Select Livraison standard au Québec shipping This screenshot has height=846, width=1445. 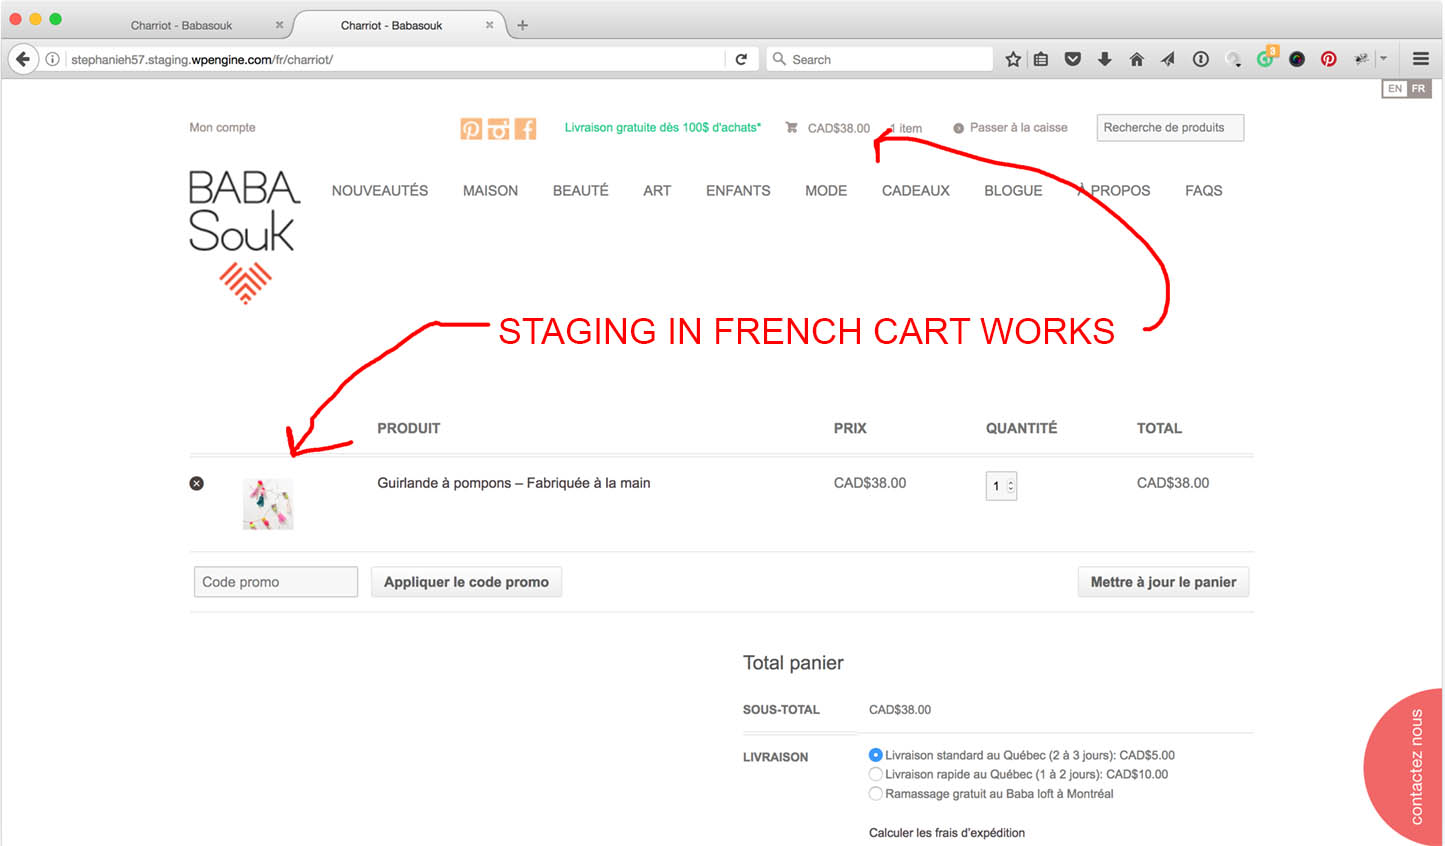(x=876, y=755)
